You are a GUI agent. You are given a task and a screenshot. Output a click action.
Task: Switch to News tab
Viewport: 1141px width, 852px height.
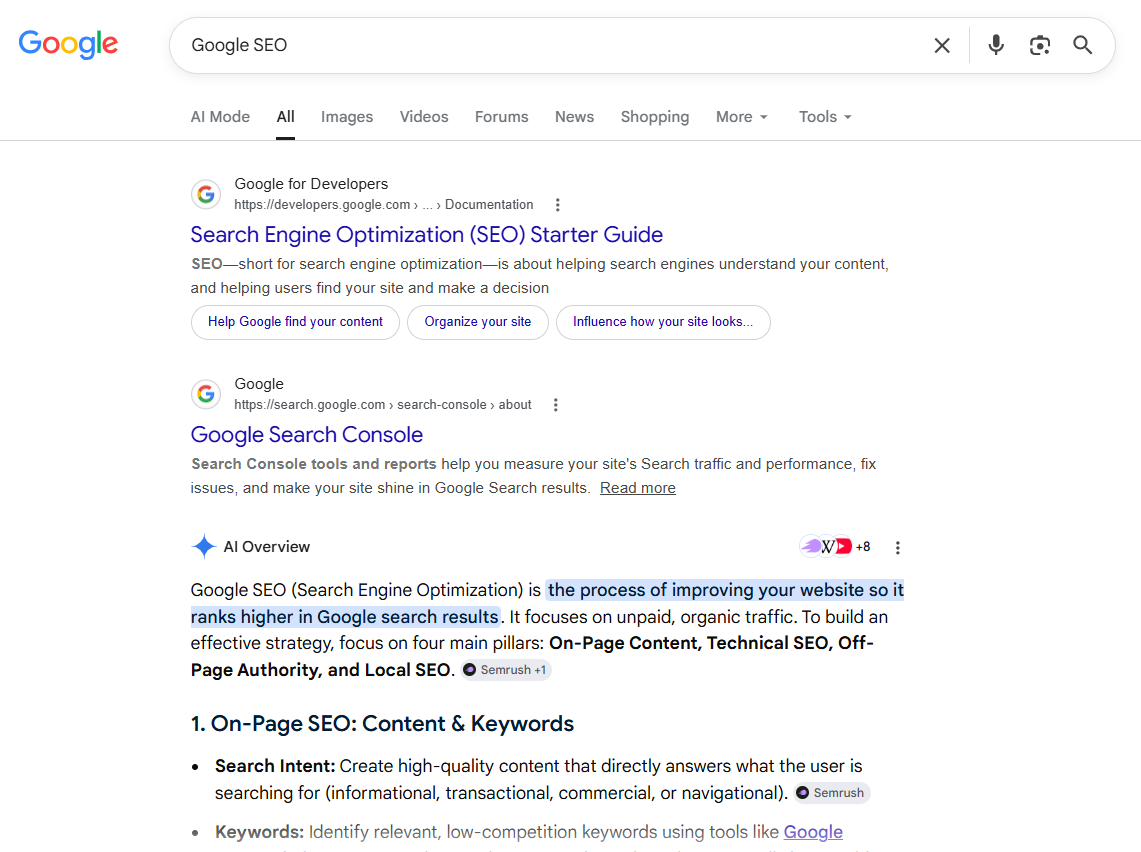[574, 117]
